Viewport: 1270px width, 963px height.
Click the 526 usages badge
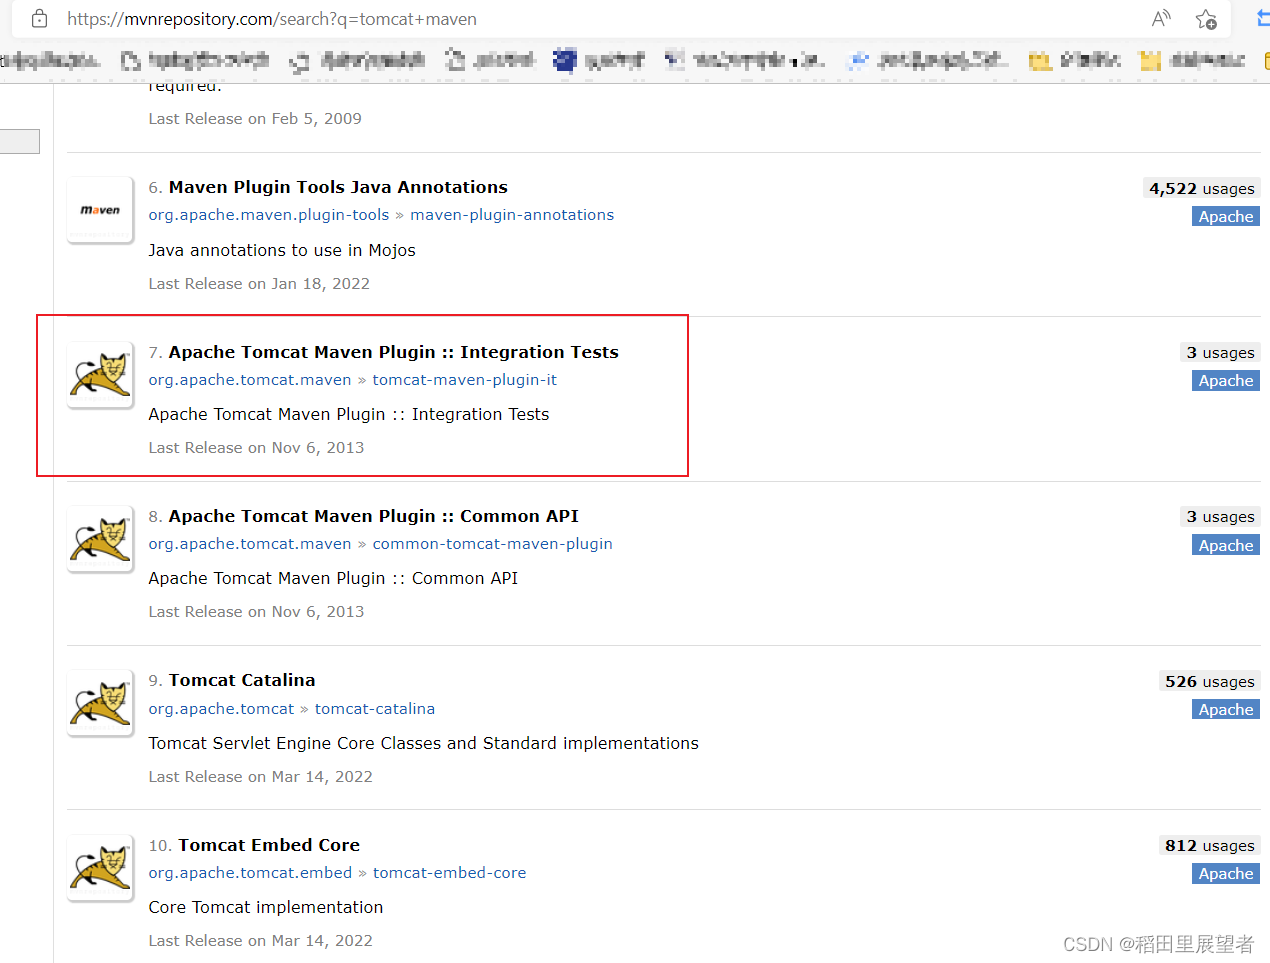(1209, 682)
